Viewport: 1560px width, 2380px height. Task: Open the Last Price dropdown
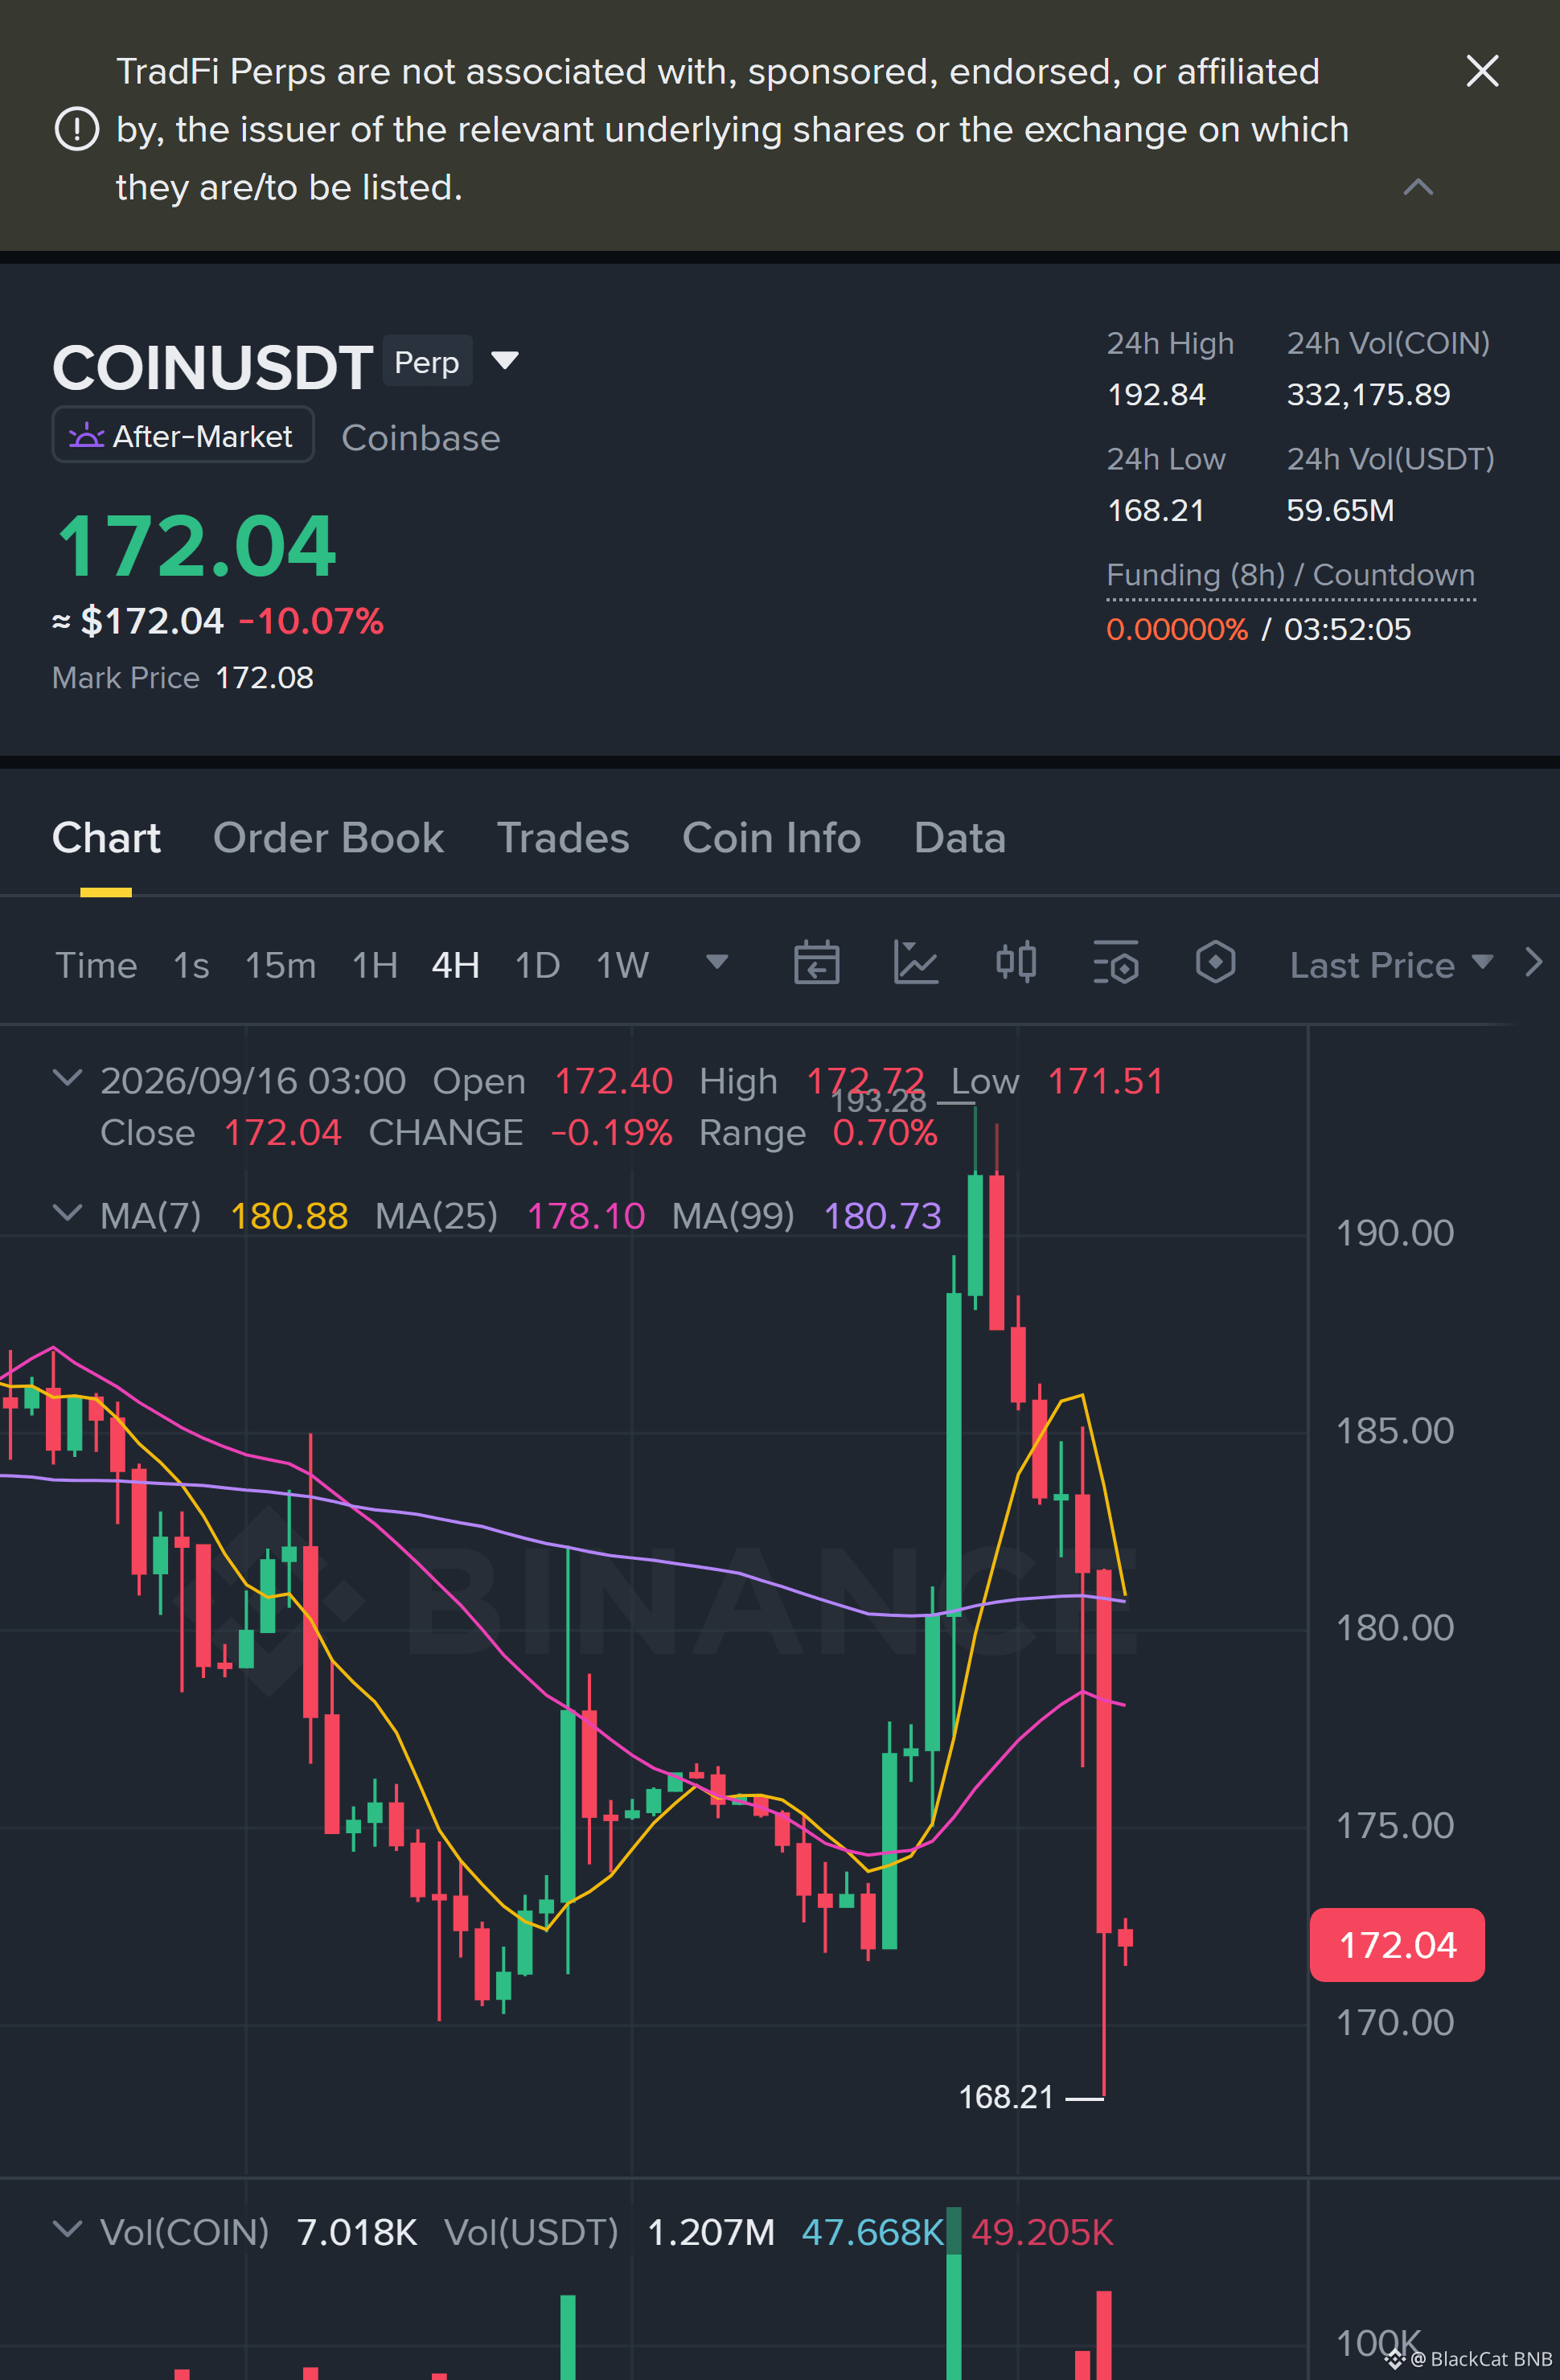click(x=1391, y=965)
